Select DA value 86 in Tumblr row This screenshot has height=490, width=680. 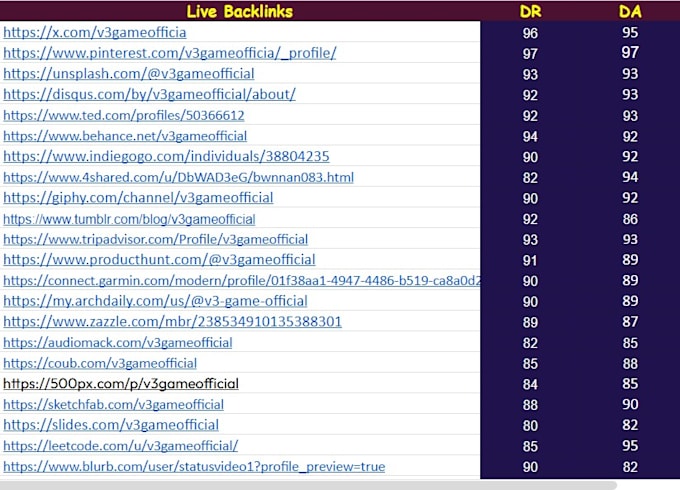click(630, 219)
